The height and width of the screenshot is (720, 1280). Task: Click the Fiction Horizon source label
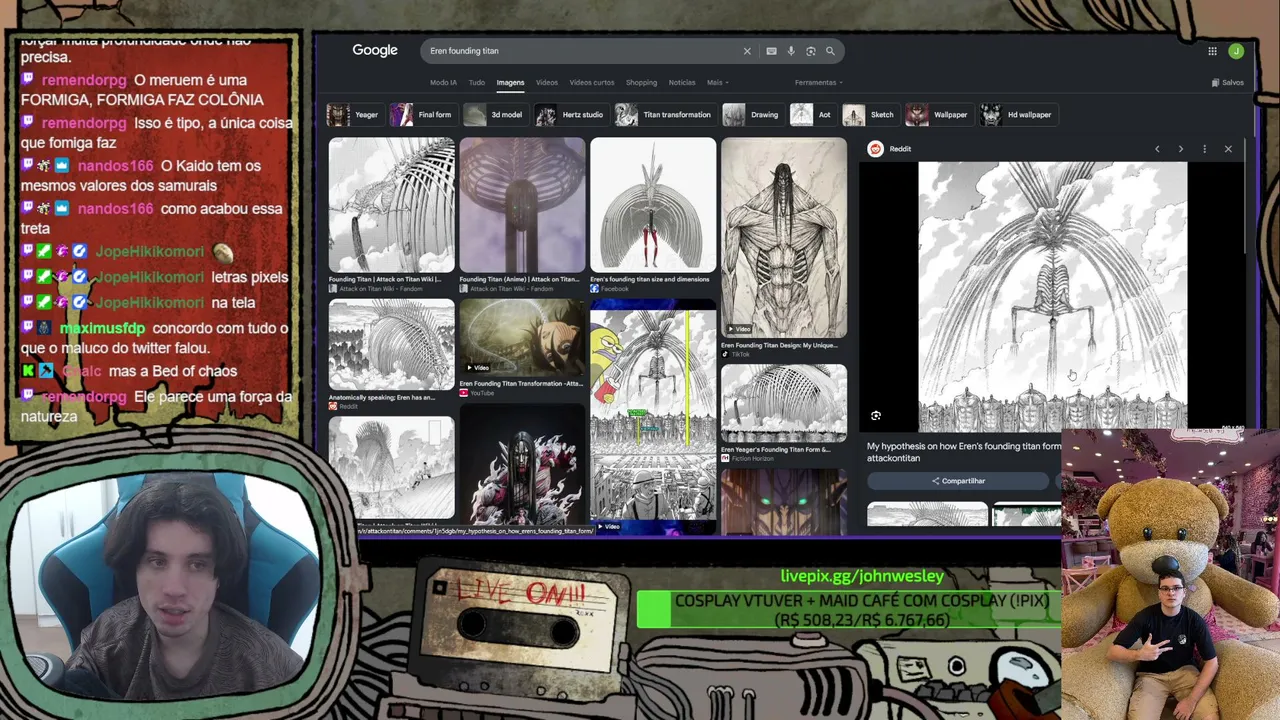point(751,458)
